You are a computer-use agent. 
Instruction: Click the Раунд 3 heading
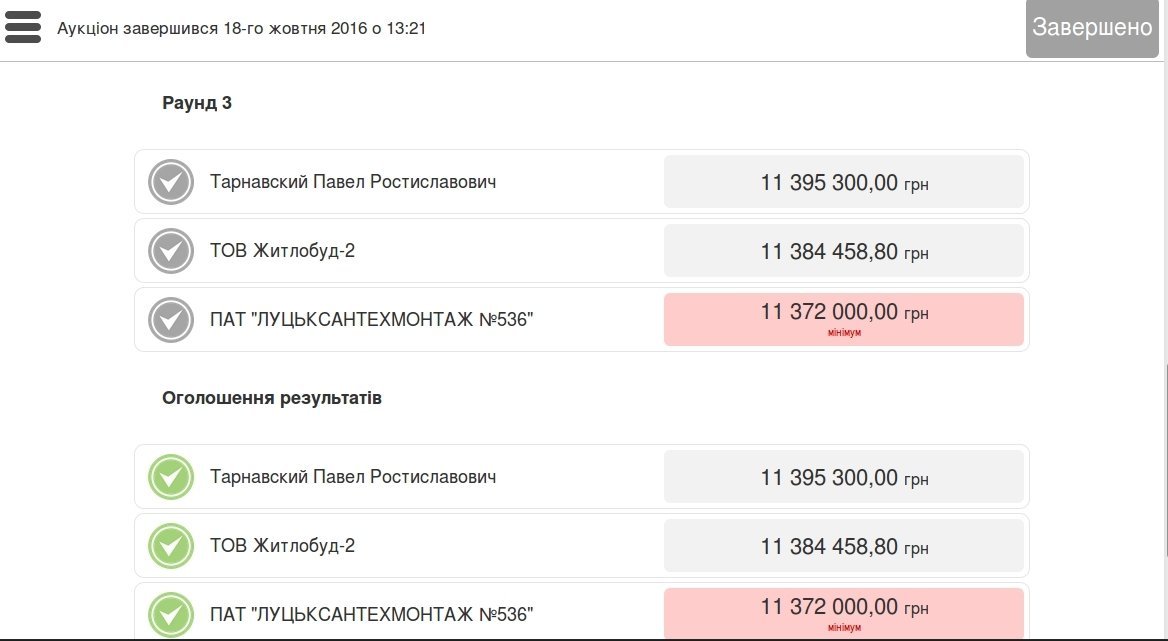tap(197, 102)
